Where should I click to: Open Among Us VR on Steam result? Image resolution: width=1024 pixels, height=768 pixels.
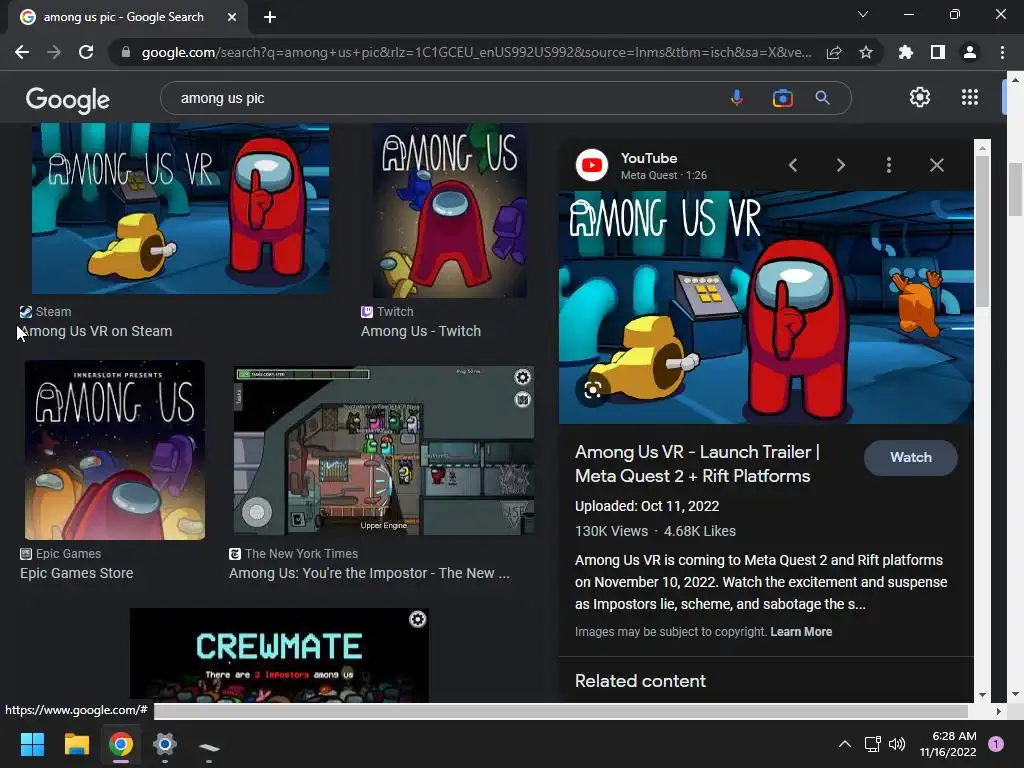click(96, 331)
